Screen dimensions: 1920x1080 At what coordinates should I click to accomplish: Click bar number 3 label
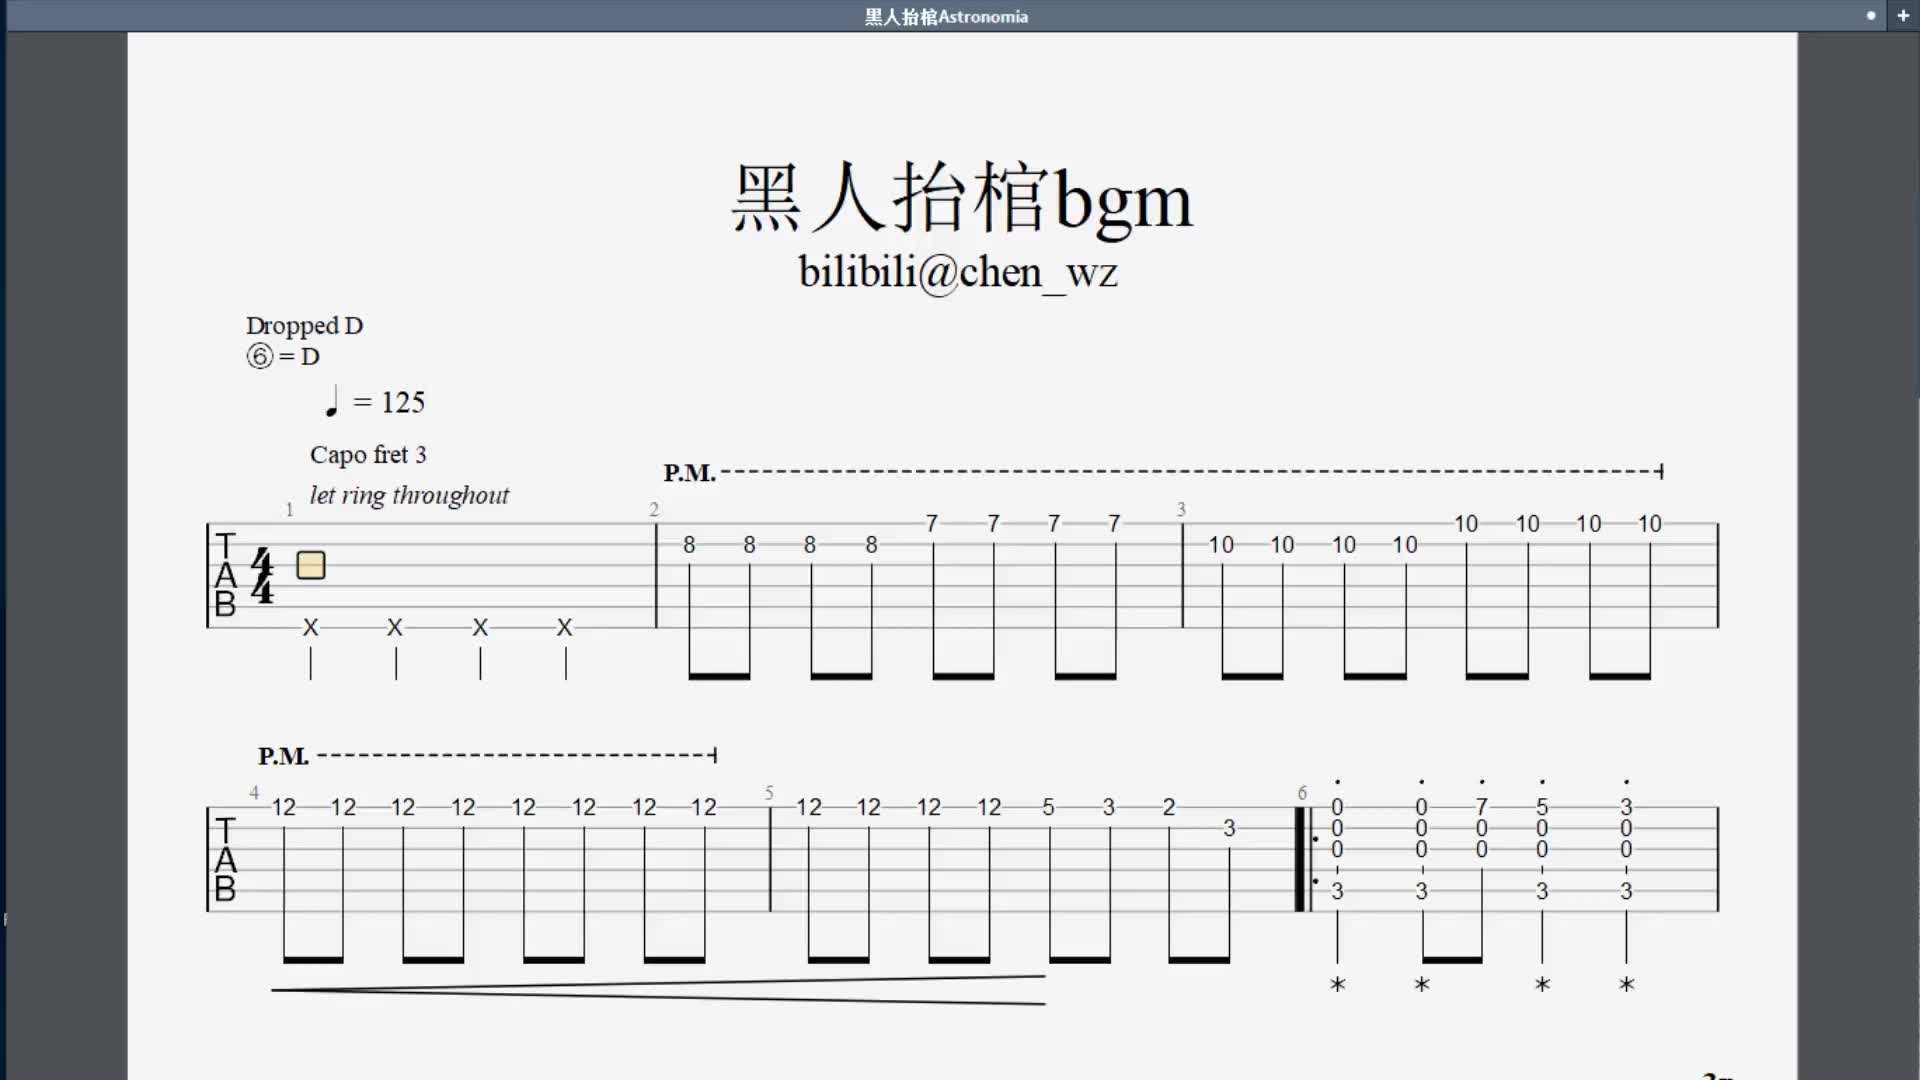tap(1181, 509)
